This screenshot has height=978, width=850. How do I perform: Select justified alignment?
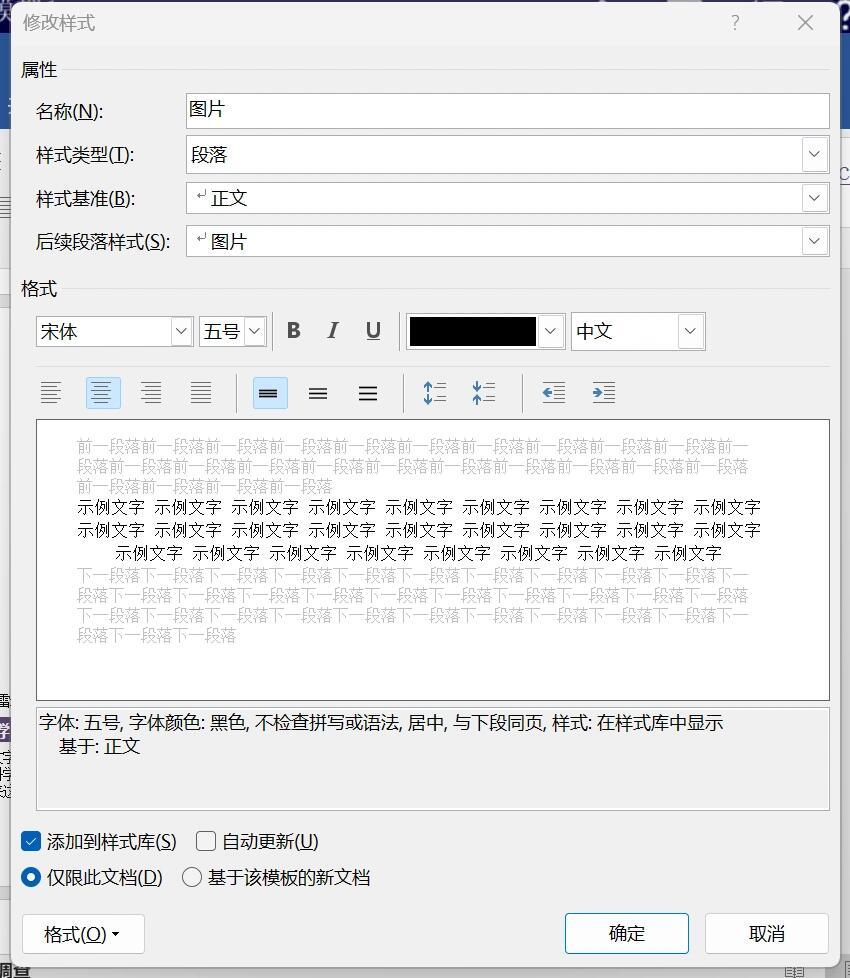[x=200, y=392]
